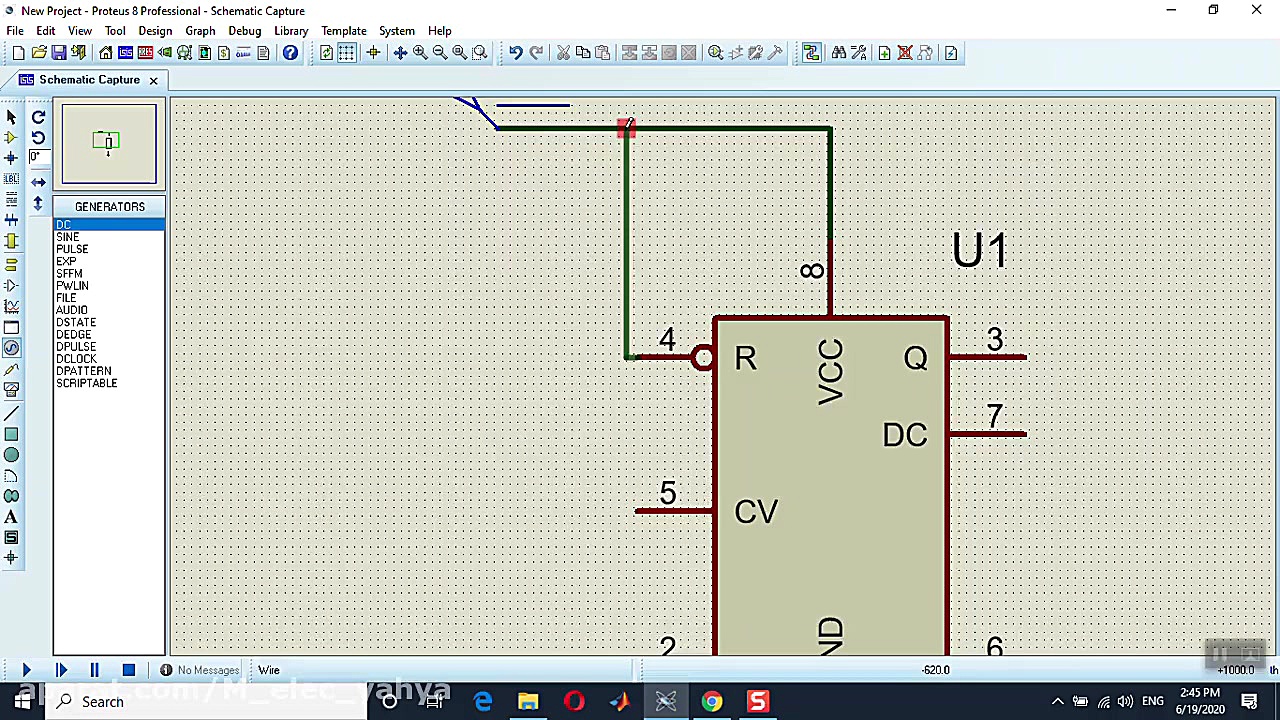Open Help via the blue question mark icon

[x=290, y=53]
